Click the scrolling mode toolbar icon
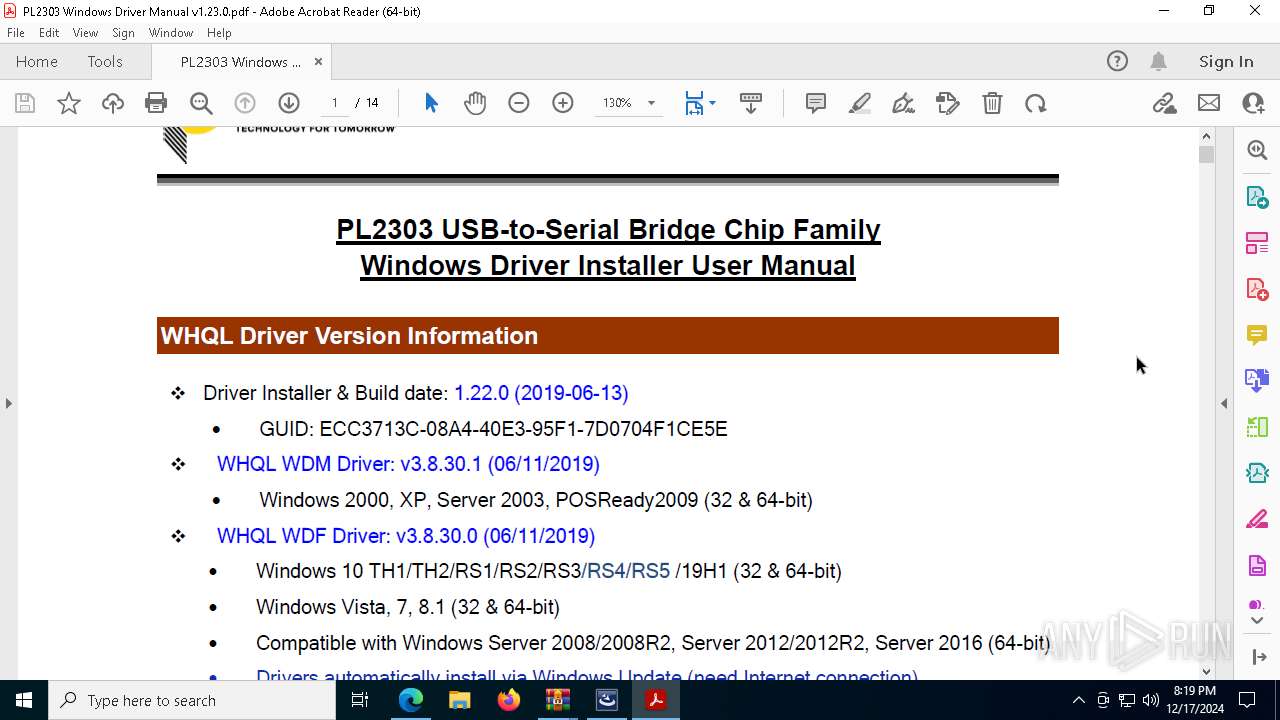The height and width of the screenshot is (720, 1280). pyautogui.click(x=751, y=103)
